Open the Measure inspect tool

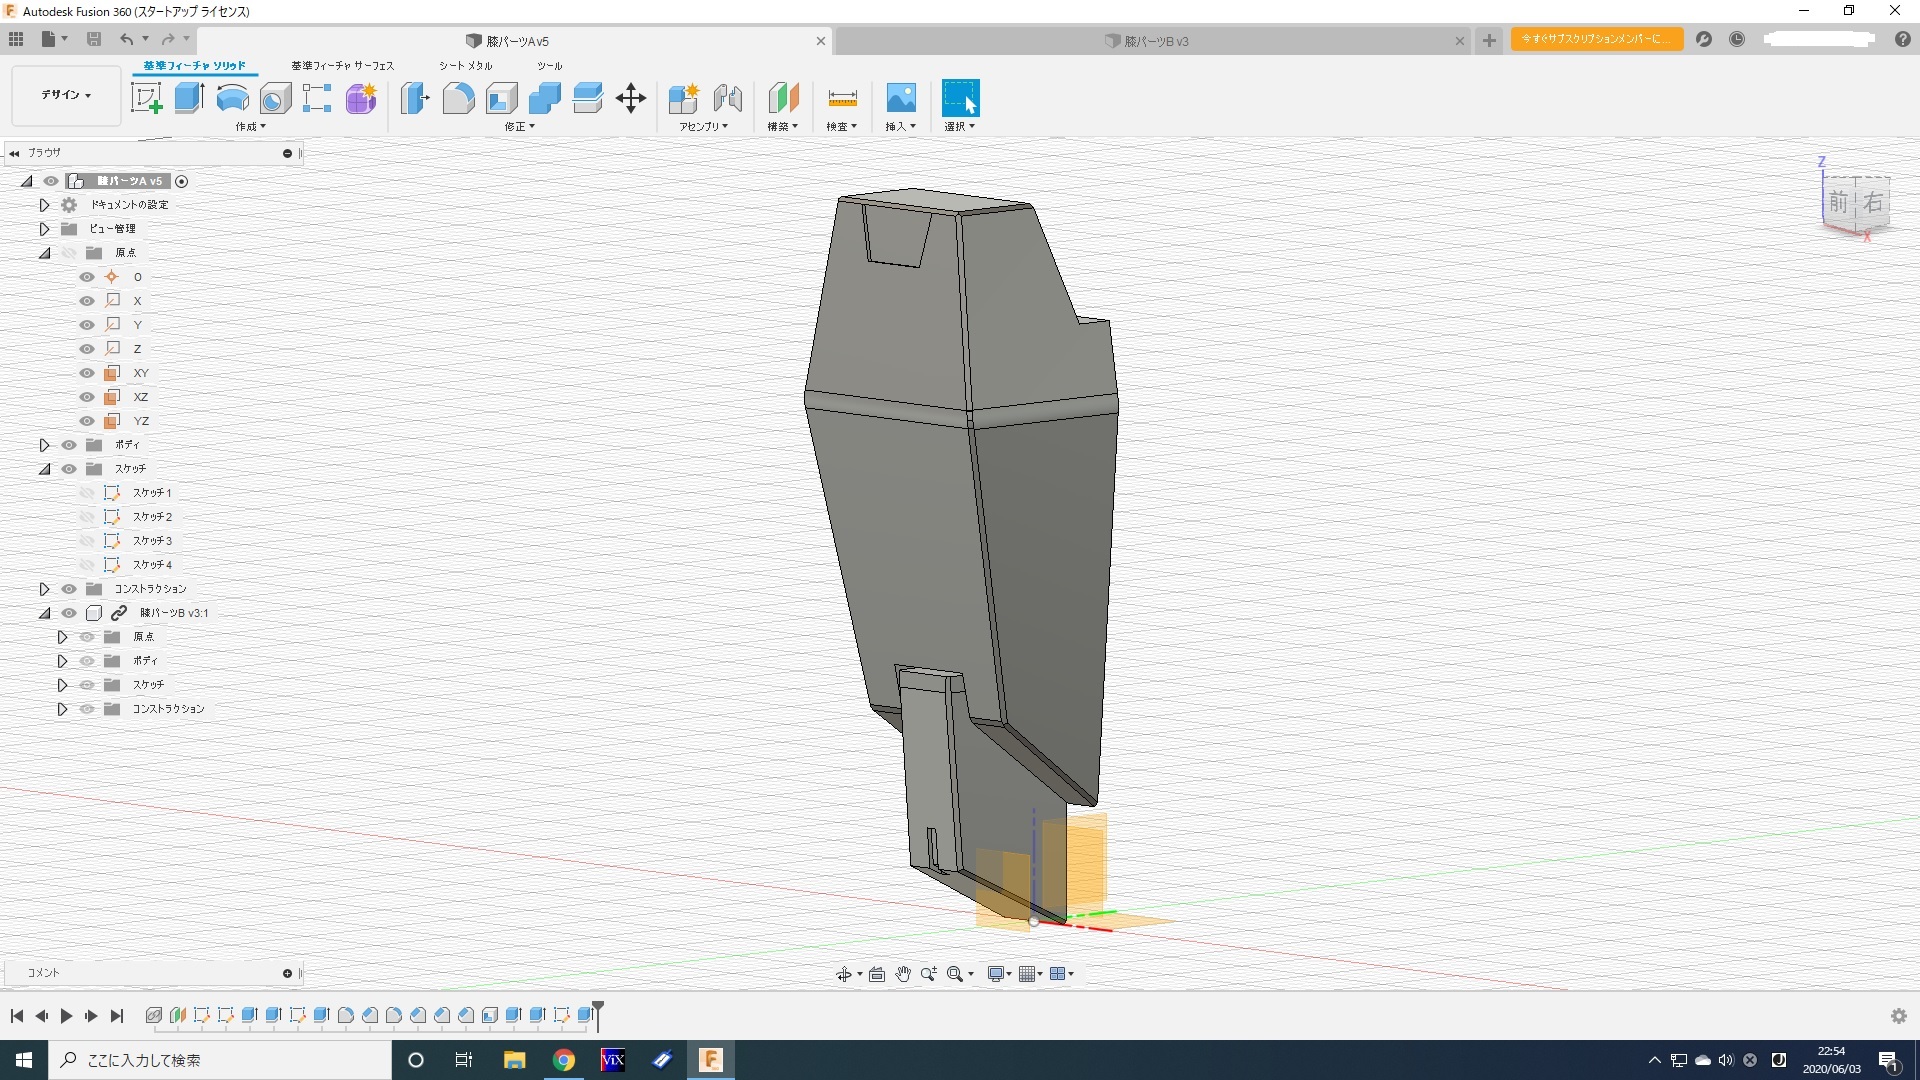coord(842,98)
